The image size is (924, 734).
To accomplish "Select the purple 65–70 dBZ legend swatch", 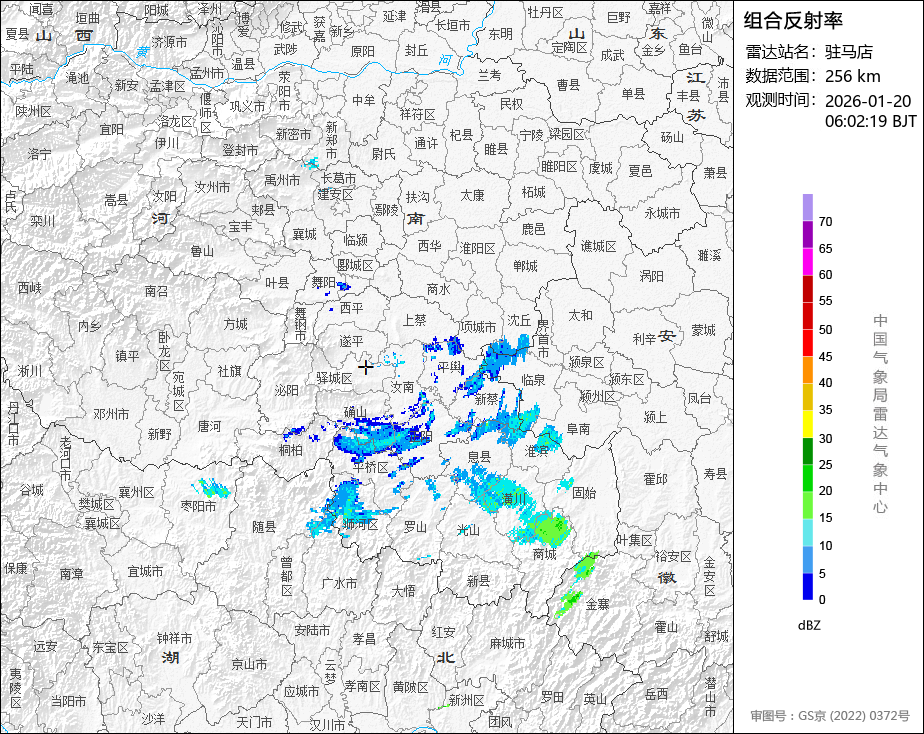I will click(x=807, y=234).
